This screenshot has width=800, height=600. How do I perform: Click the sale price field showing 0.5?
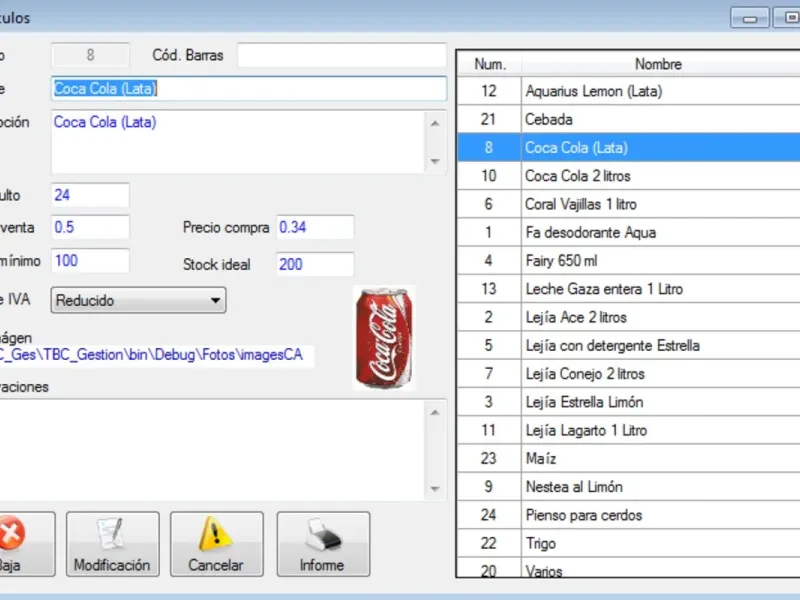tap(90, 227)
